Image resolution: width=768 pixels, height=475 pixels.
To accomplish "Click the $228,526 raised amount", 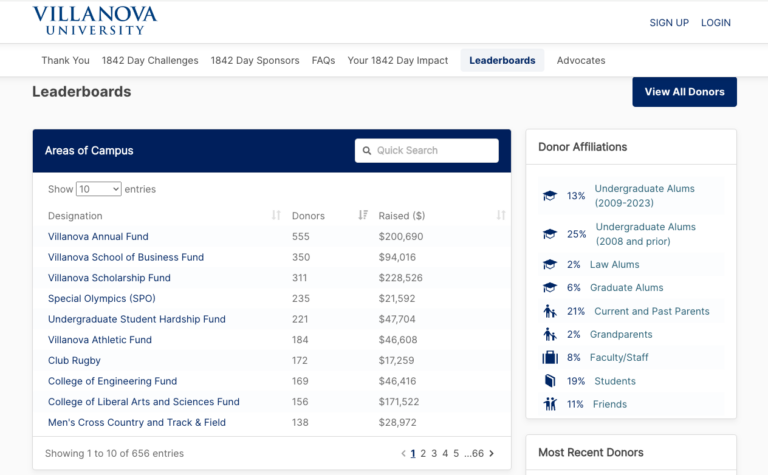I will pyautogui.click(x=400, y=278).
